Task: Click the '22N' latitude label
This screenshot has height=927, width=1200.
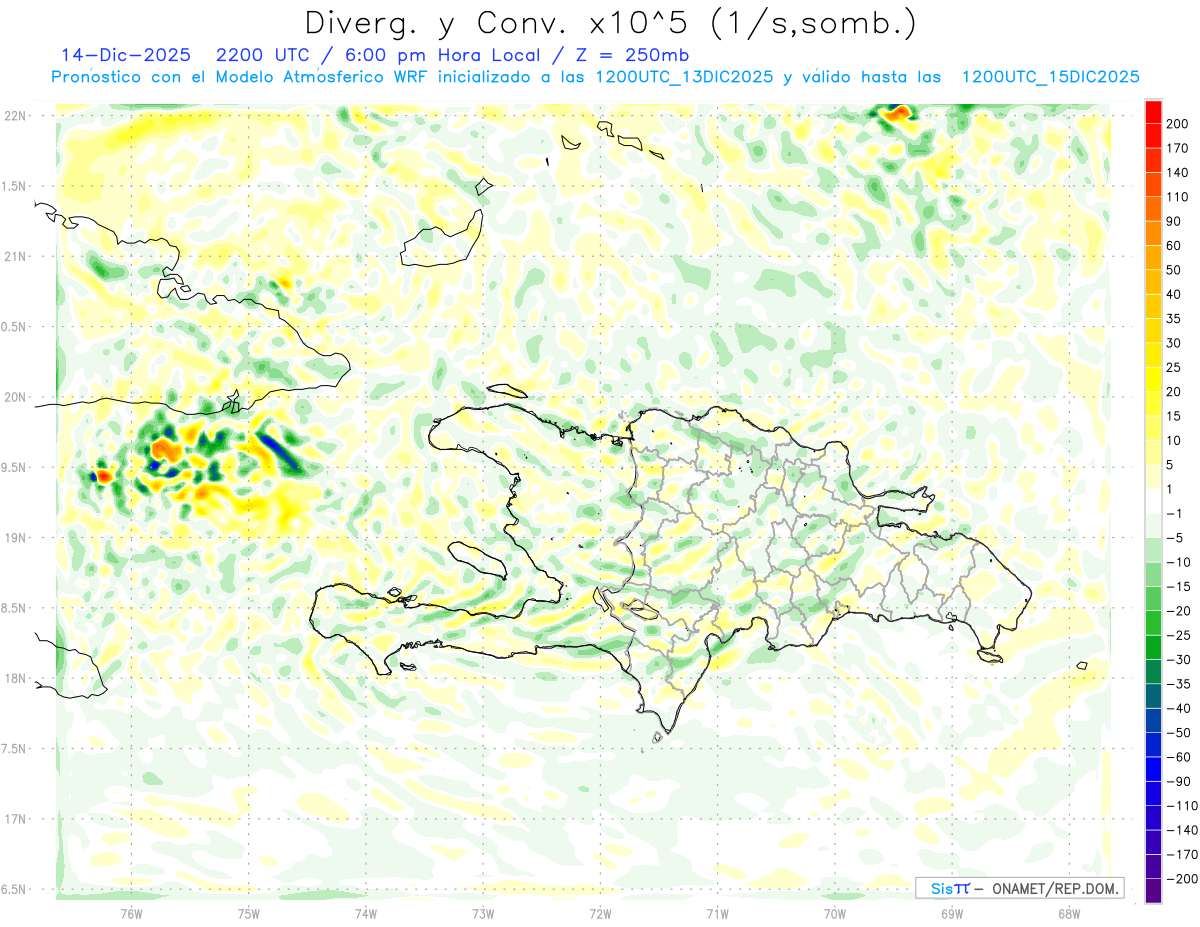Action: coord(15,116)
